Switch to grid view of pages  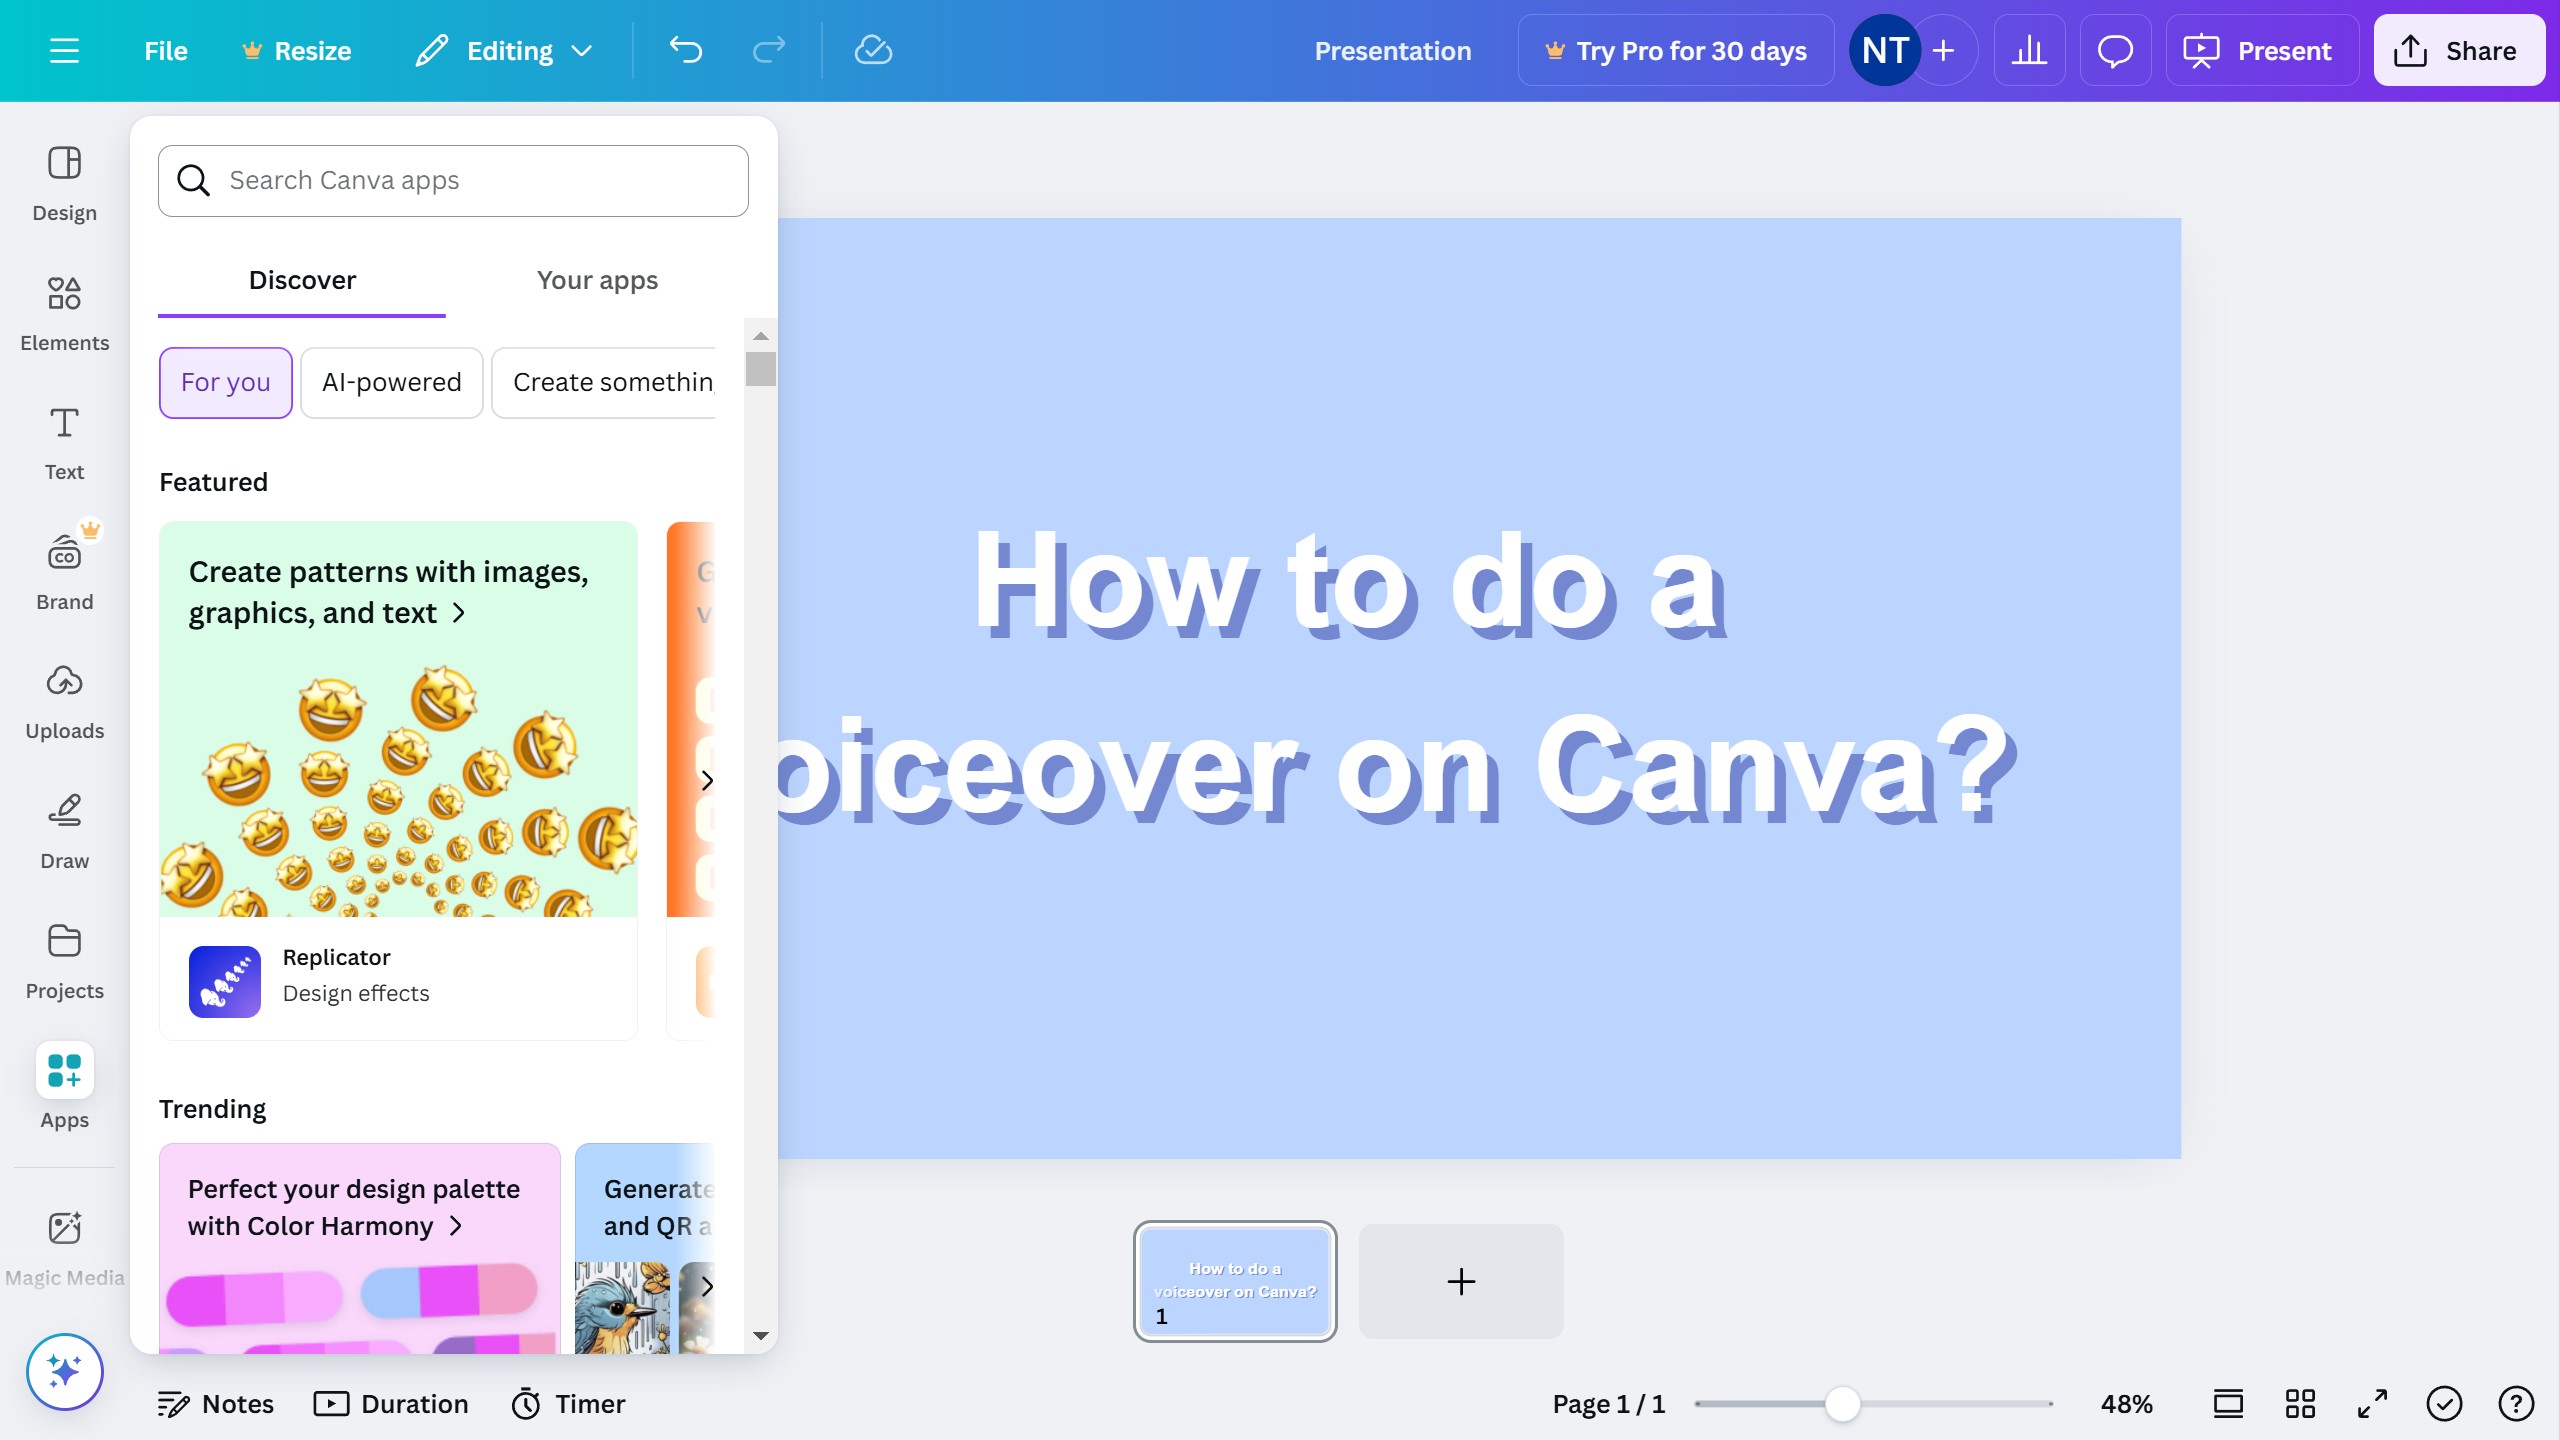tap(2300, 1404)
